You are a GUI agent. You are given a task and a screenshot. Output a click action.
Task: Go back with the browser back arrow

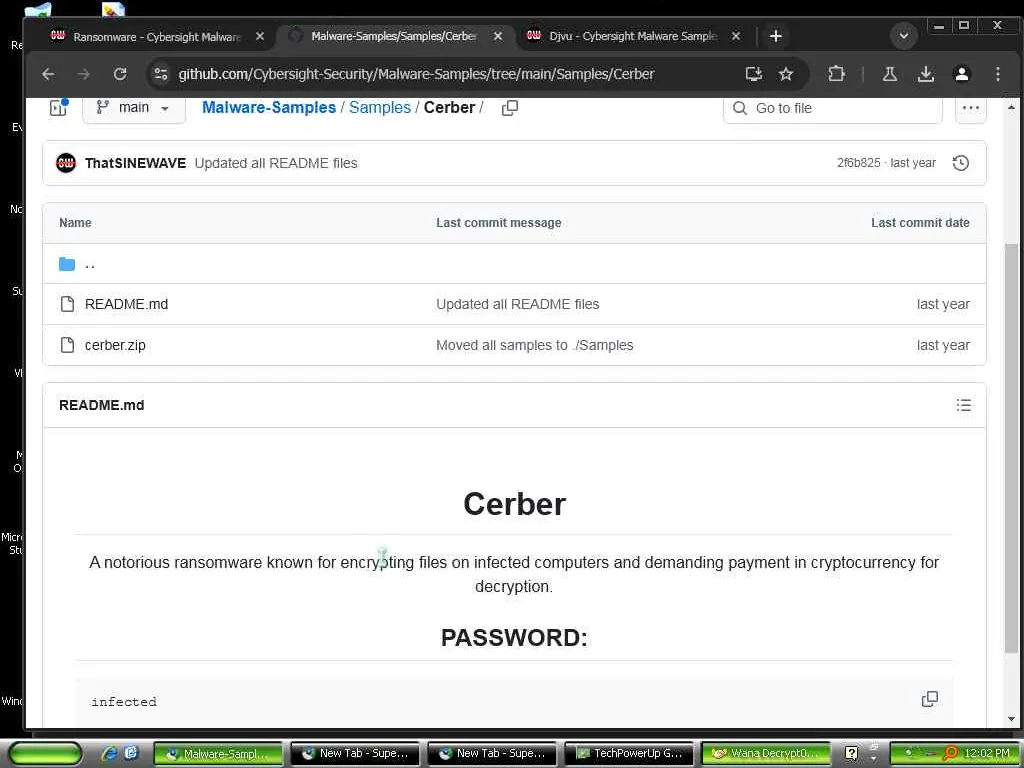(48, 74)
